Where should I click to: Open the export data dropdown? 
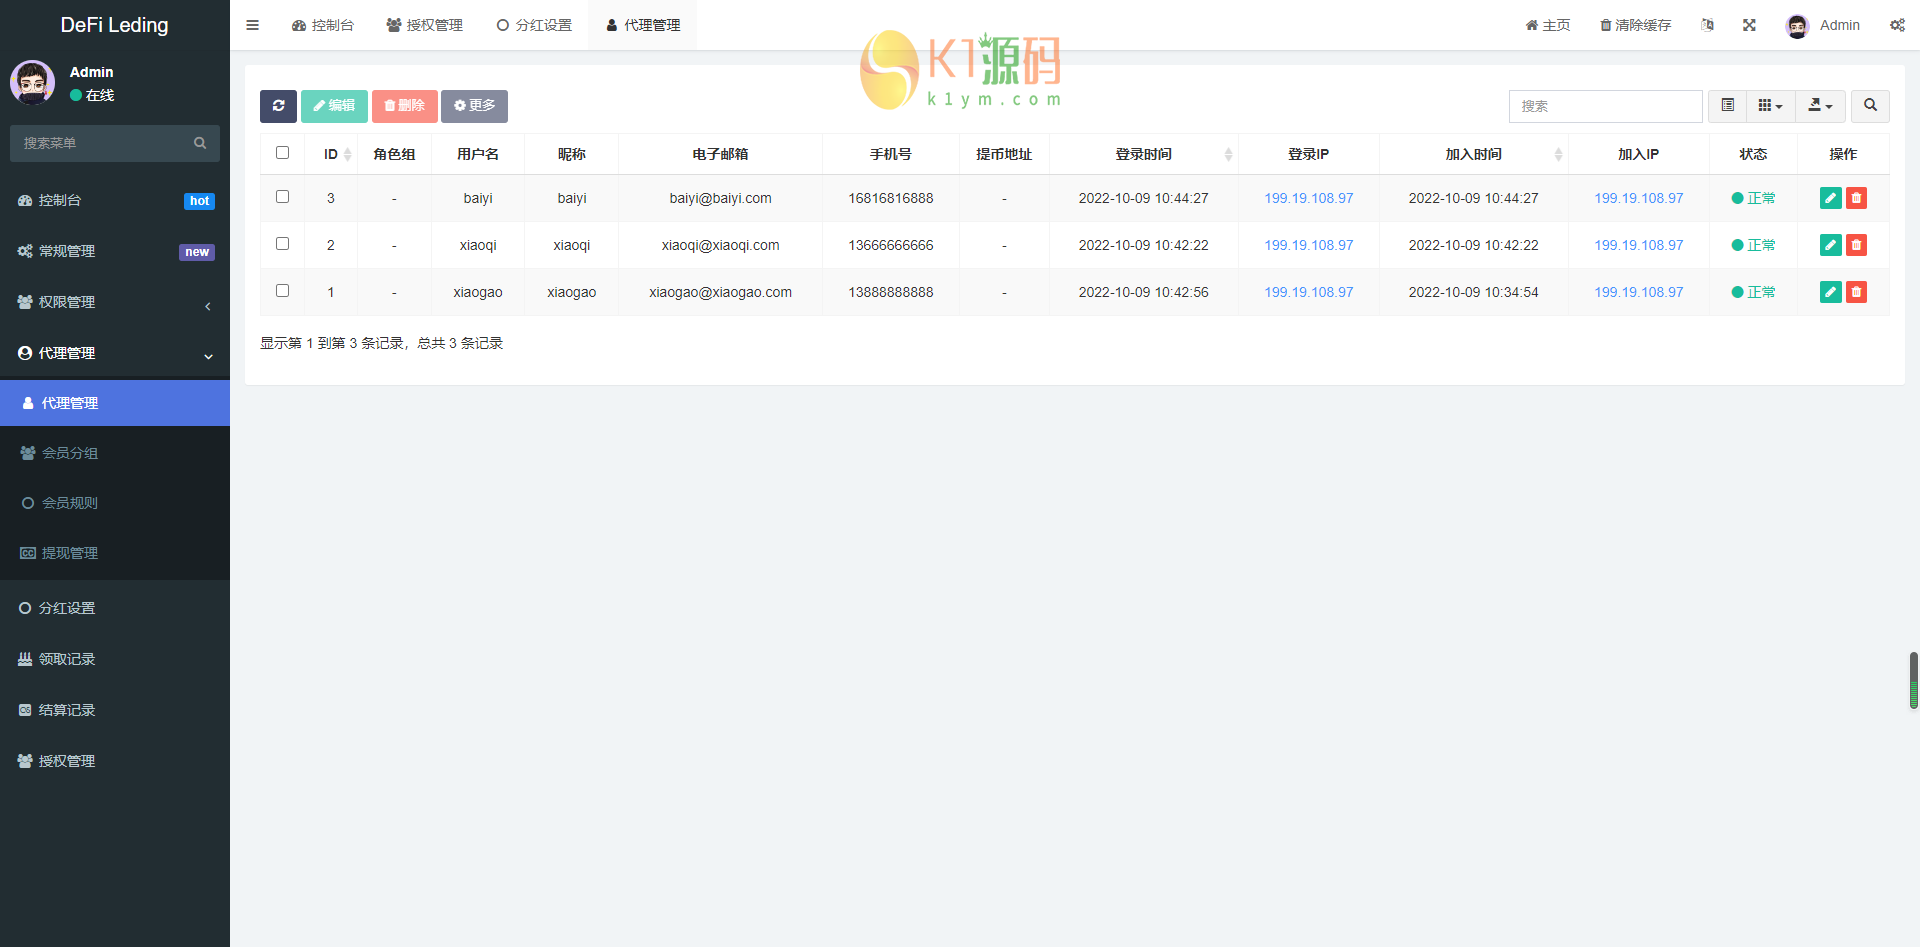1820,106
